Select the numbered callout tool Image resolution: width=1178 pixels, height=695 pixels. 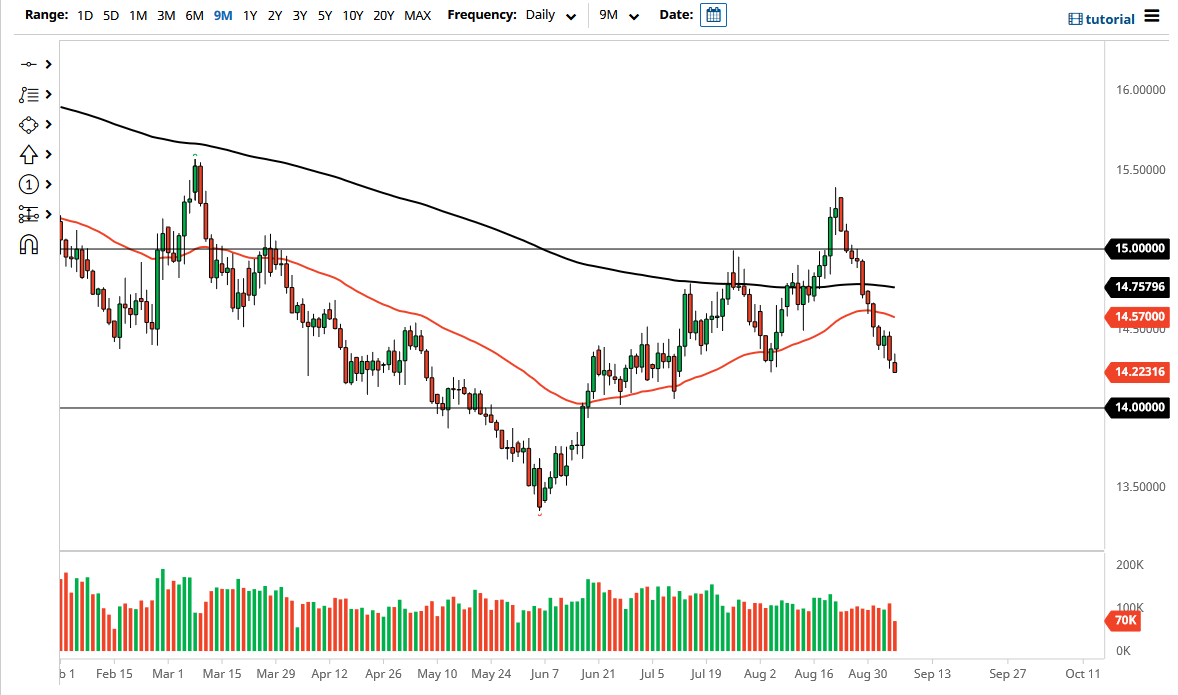coord(30,184)
